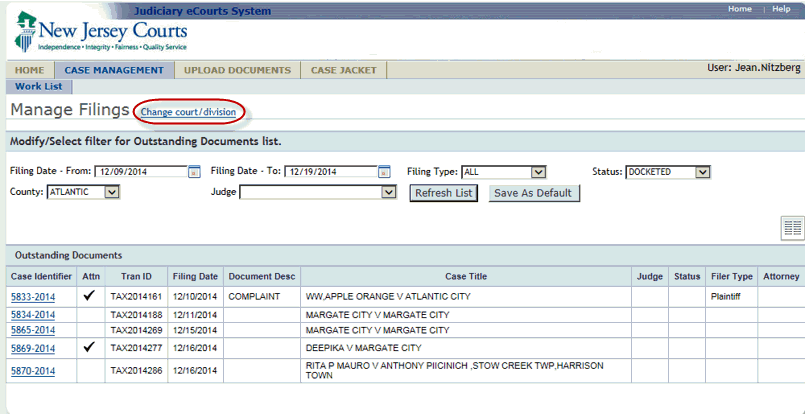
Task: Click the grid view icon above the table
Action: 792,228
